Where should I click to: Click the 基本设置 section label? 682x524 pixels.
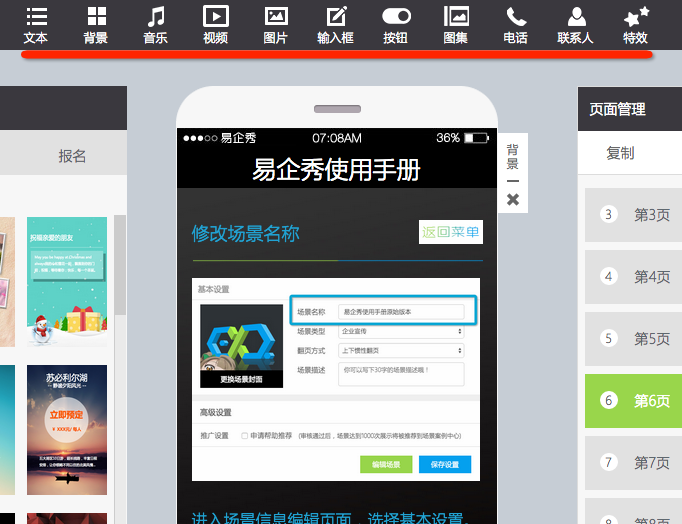tap(214, 289)
